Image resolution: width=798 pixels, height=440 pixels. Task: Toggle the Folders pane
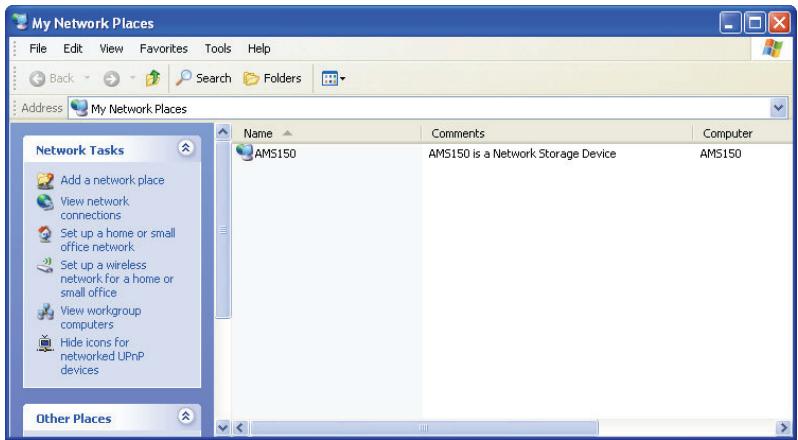272,78
